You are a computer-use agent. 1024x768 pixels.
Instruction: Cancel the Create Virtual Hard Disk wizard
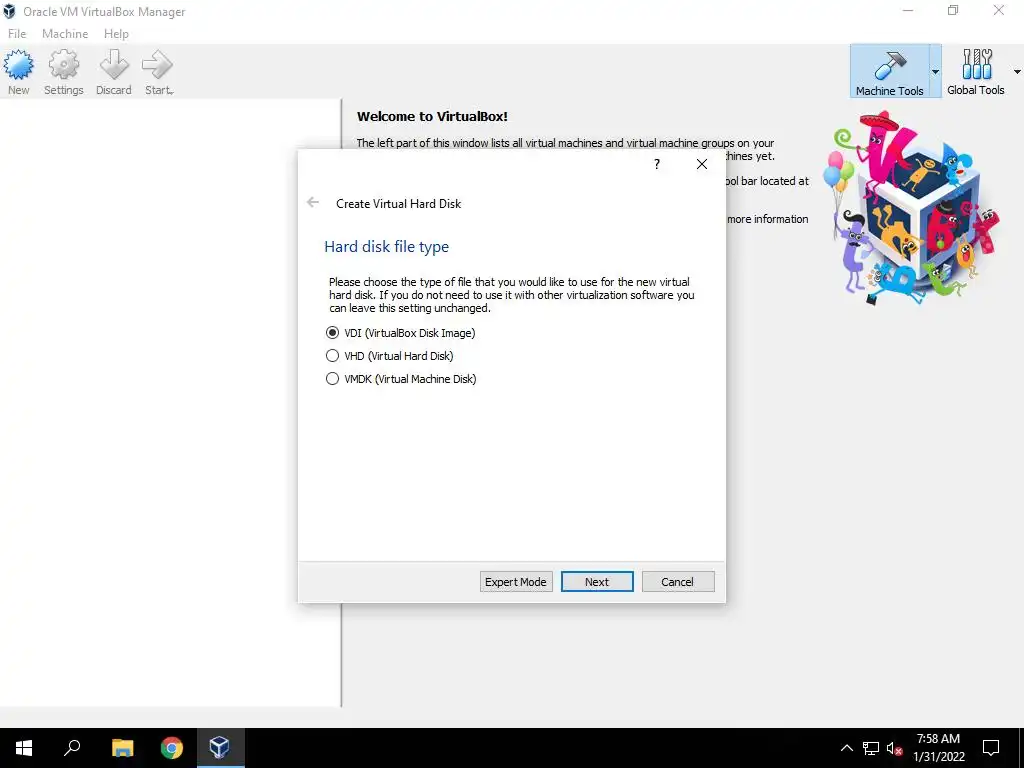click(x=678, y=582)
